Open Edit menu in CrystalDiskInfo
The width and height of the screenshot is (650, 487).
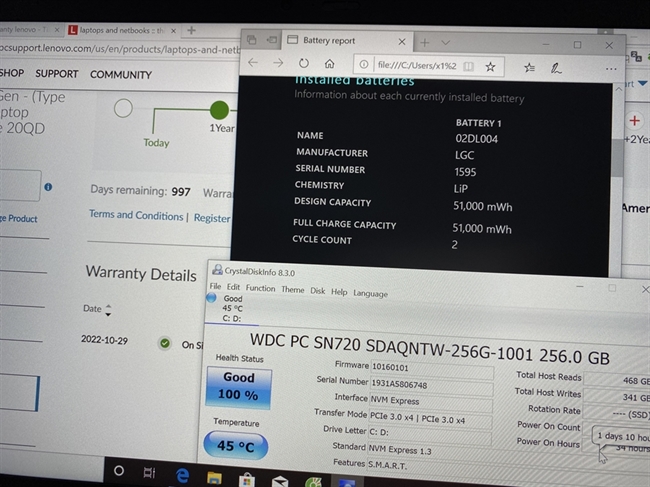coord(233,287)
